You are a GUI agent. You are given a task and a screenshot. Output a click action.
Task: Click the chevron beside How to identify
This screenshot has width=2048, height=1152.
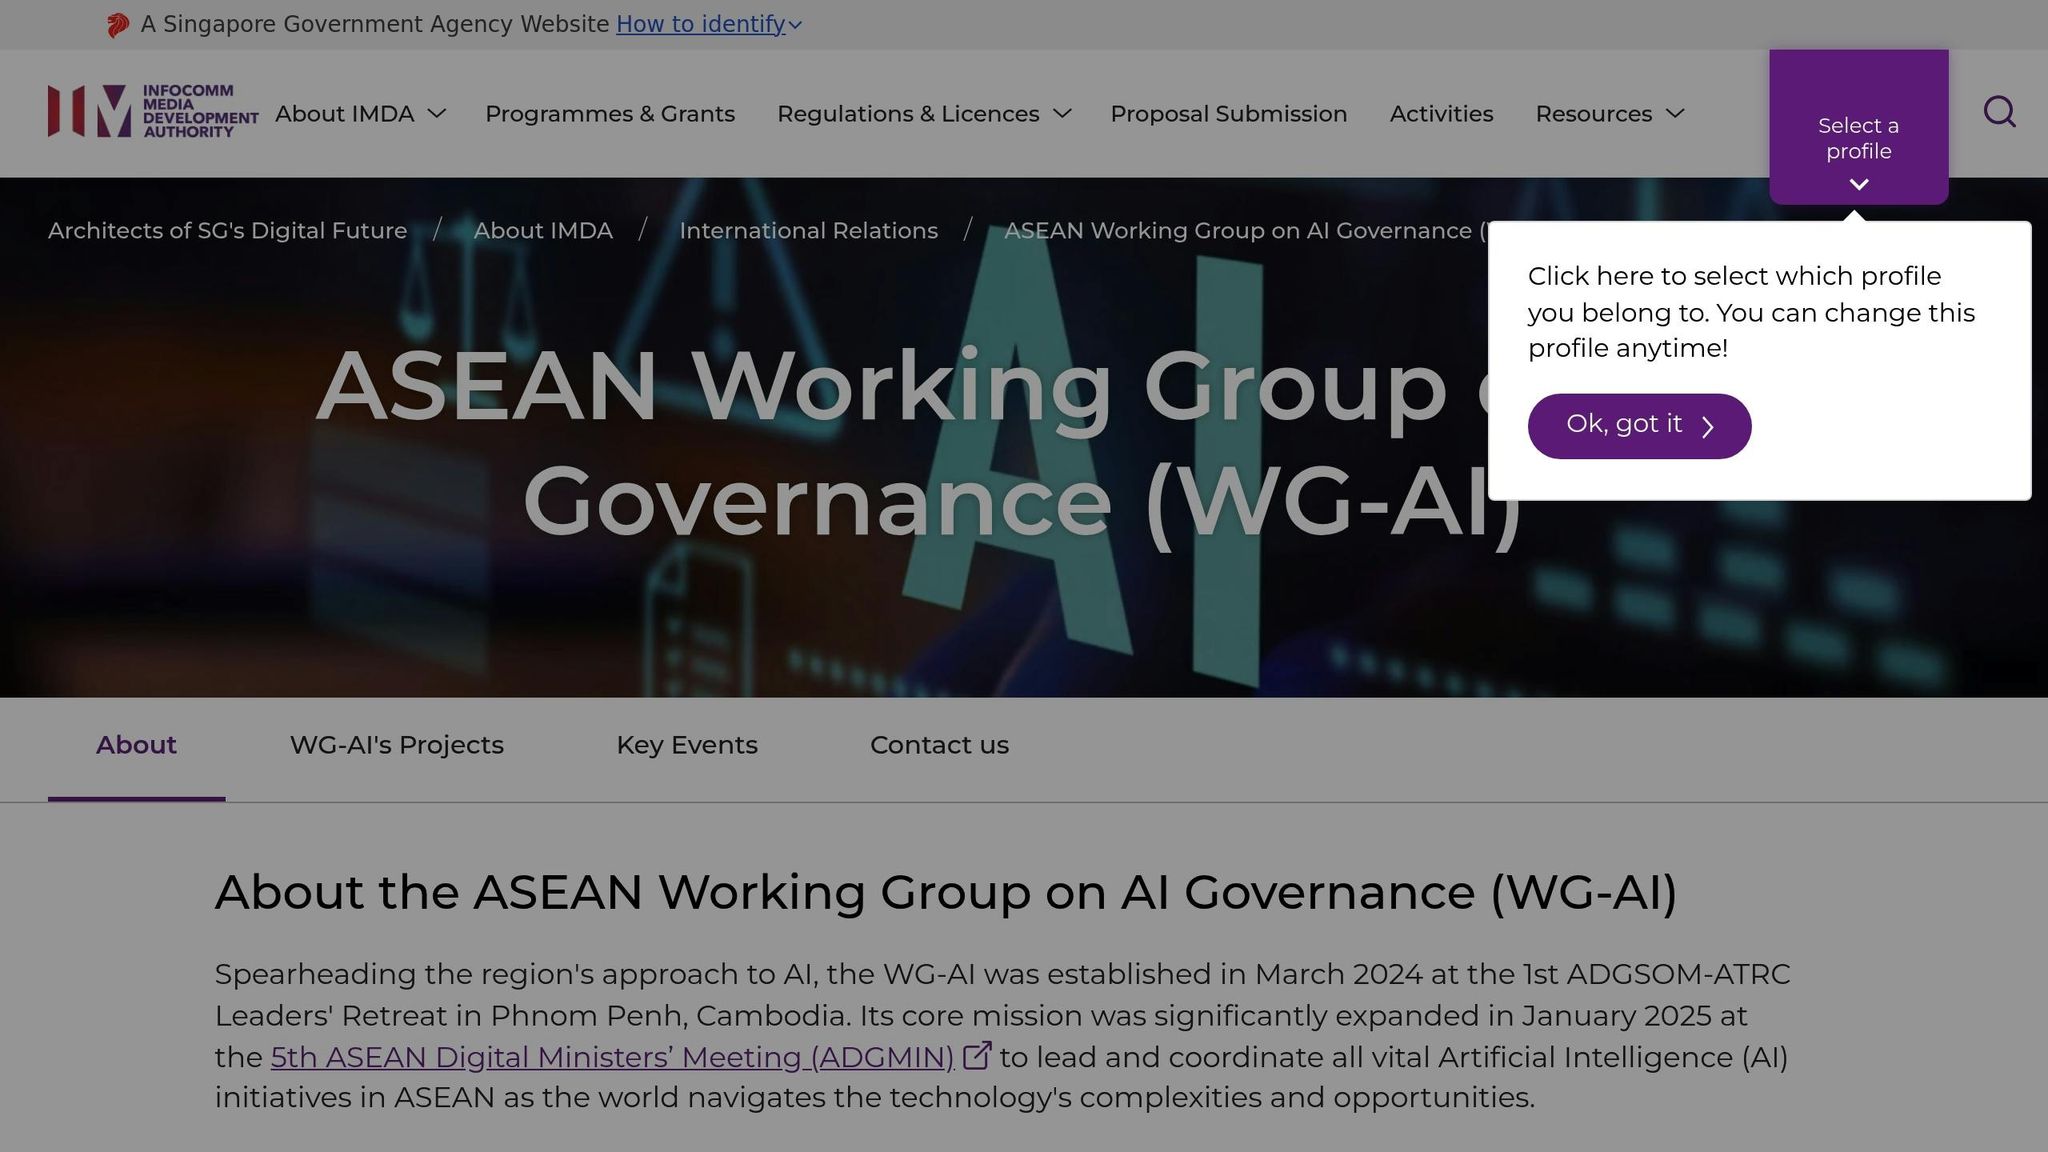(795, 25)
